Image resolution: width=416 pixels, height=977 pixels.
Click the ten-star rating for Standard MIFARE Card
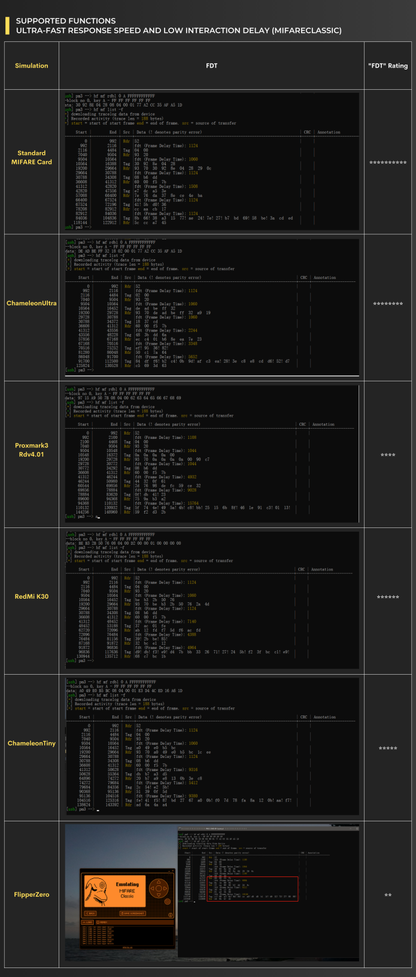(388, 163)
